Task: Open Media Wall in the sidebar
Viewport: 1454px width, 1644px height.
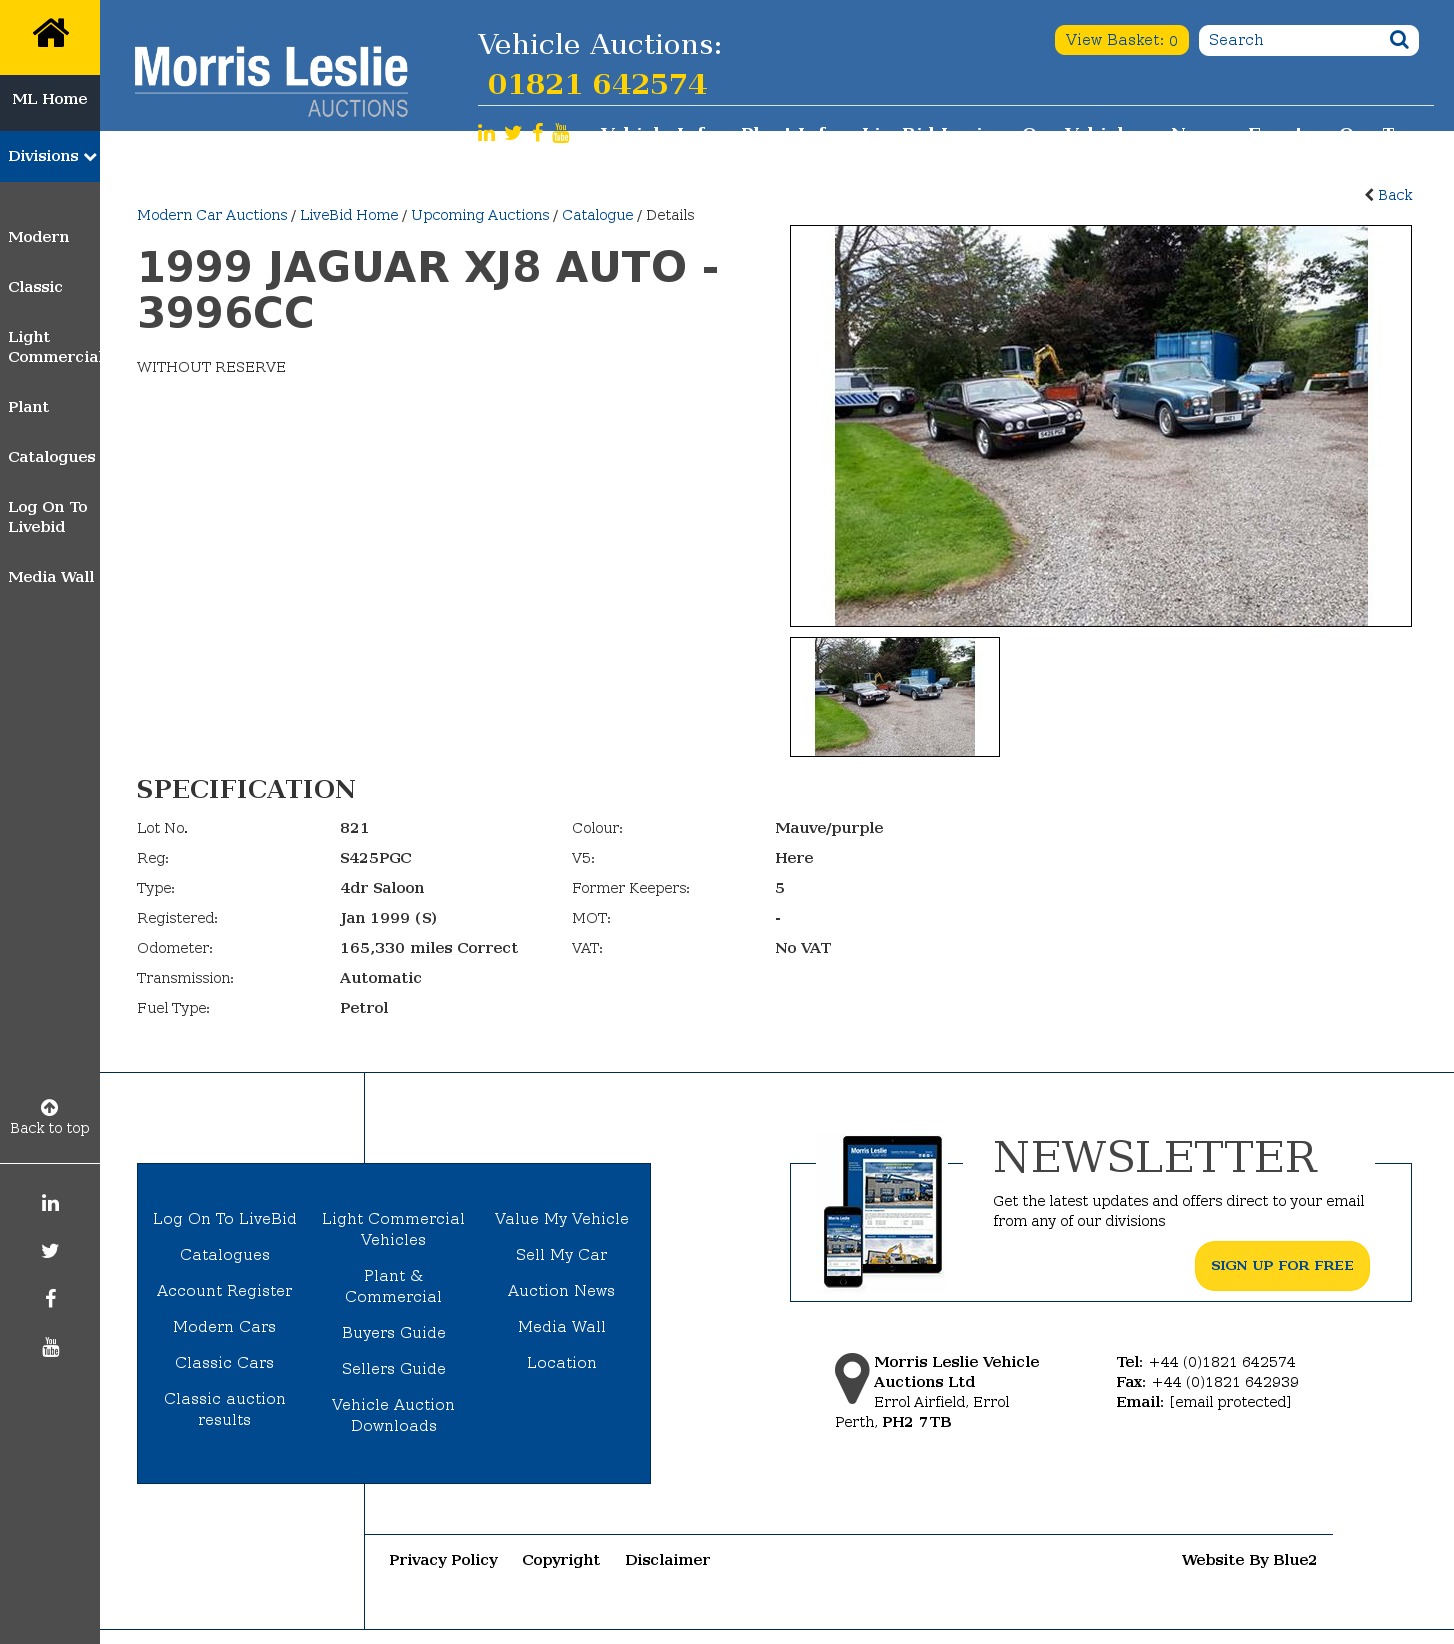Action: [x=51, y=577]
